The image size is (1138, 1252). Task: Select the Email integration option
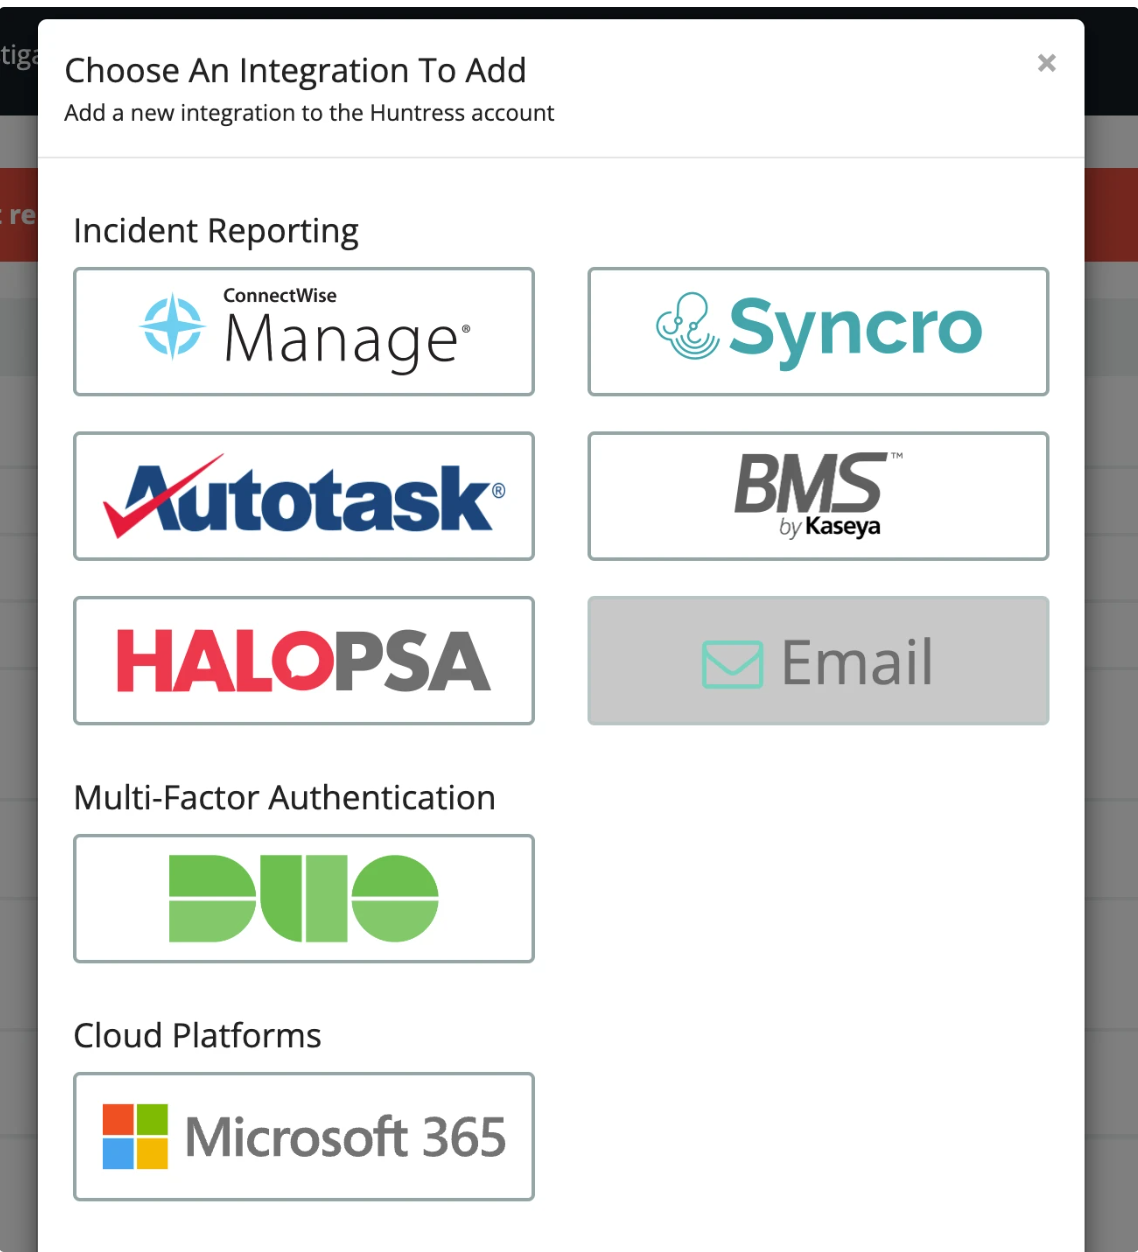pyautogui.click(x=818, y=661)
